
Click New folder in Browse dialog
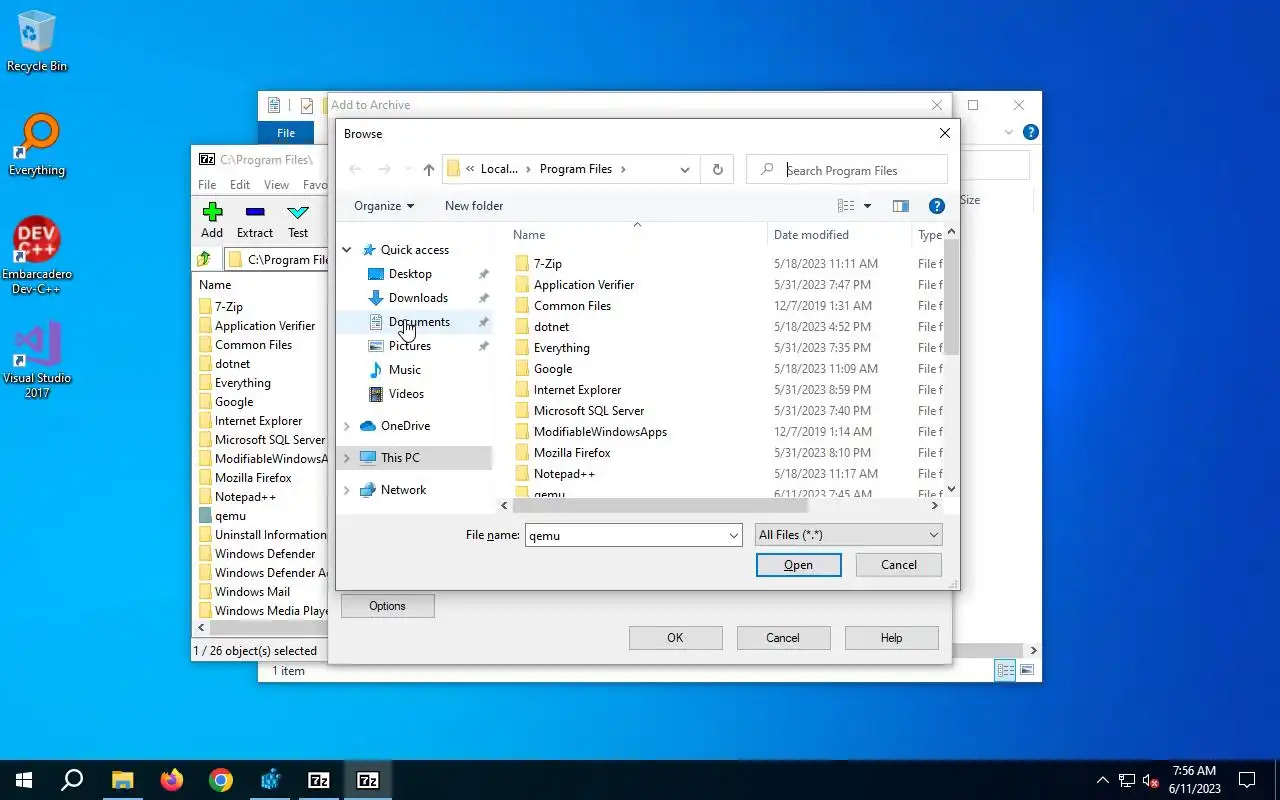[474, 206]
